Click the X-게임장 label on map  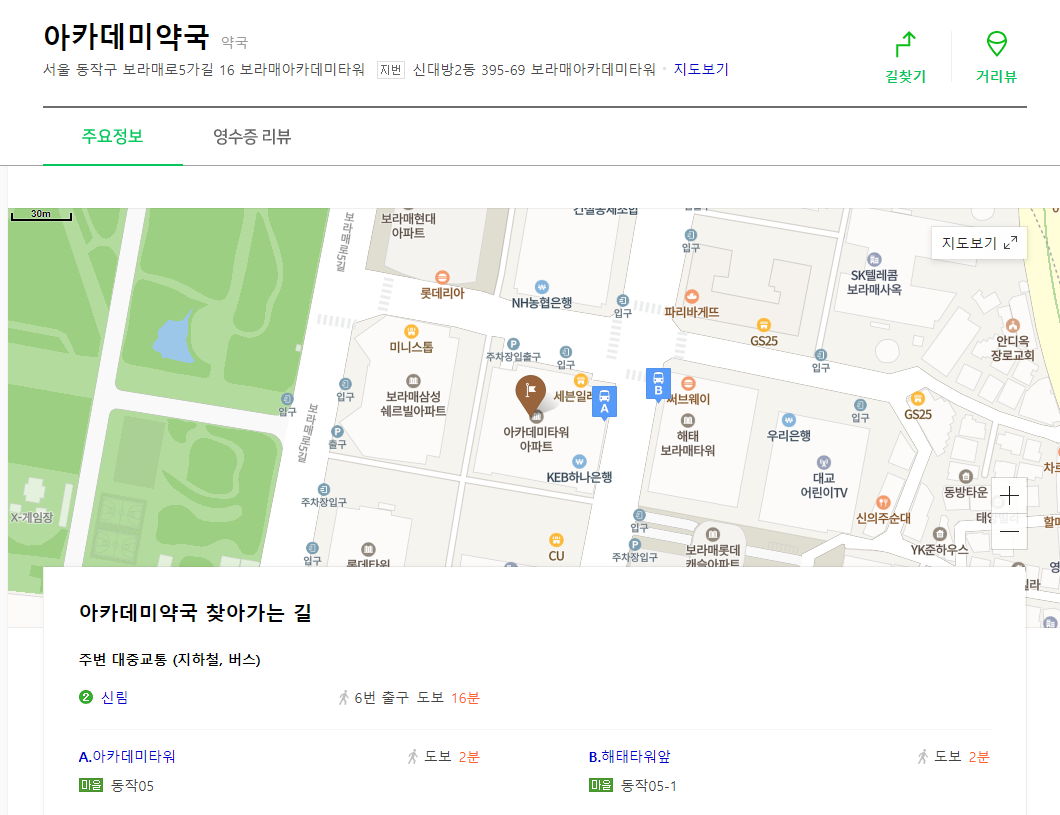click(32, 518)
